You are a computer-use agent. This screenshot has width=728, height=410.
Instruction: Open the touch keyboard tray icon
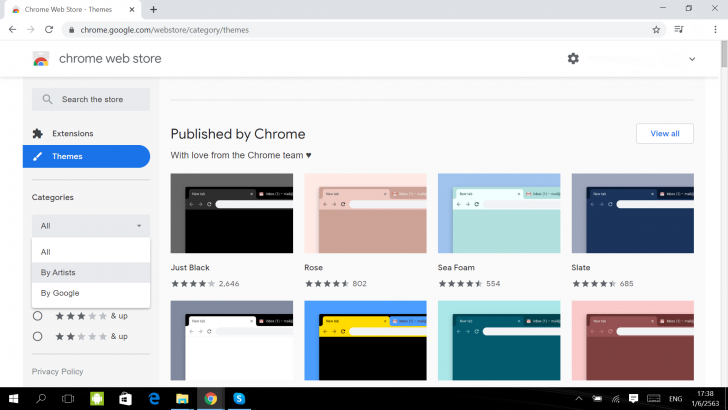[x=654, y=398]
